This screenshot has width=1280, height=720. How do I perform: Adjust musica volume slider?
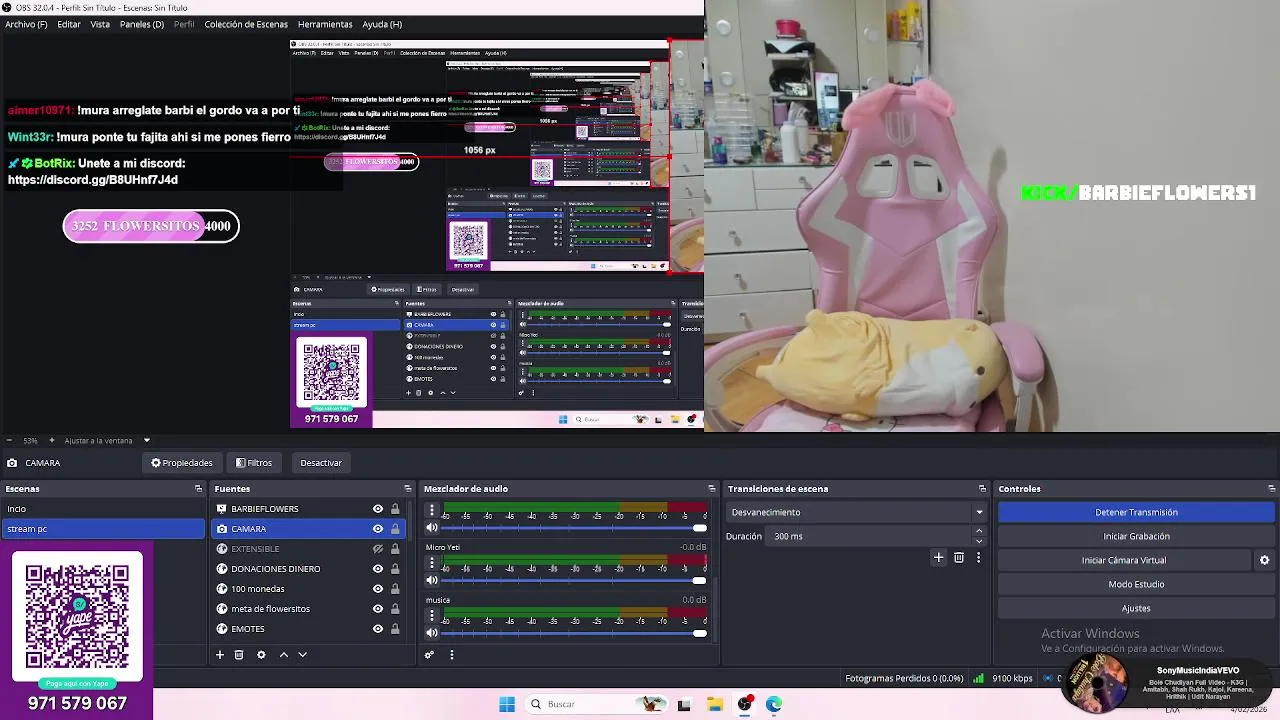pos(574,633)
